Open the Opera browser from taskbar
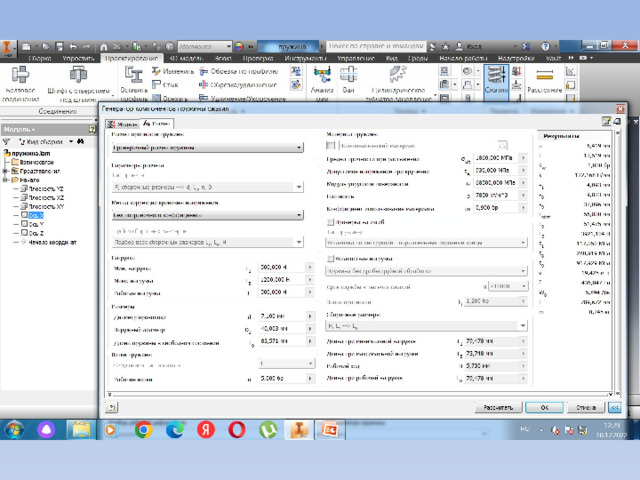This screenshot has width=640, height=480. point(236,429)
